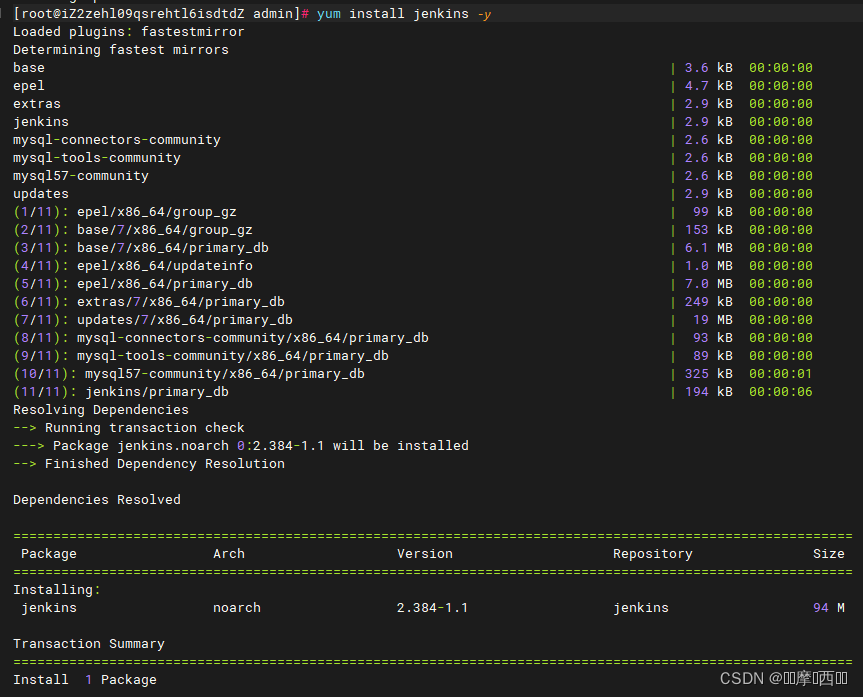Viewport: 863px width, 697px height.
Task: Click the '3.6 kB' base size
Action: 709,68
